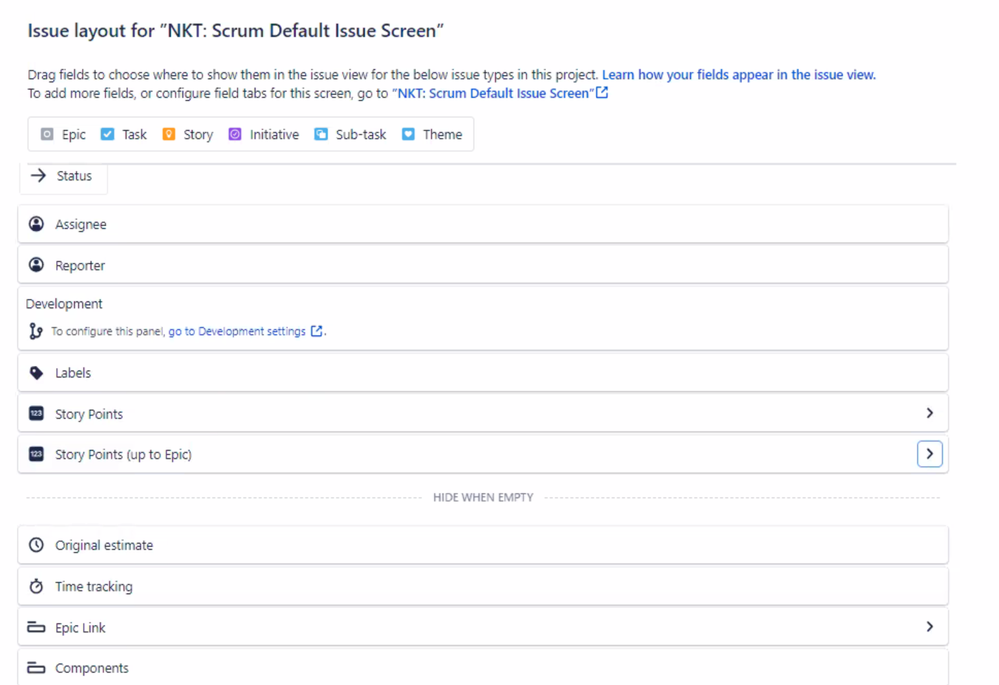Click the purple Initiative icon
Viewport: 999px width, 685px height.
(235, 134)
